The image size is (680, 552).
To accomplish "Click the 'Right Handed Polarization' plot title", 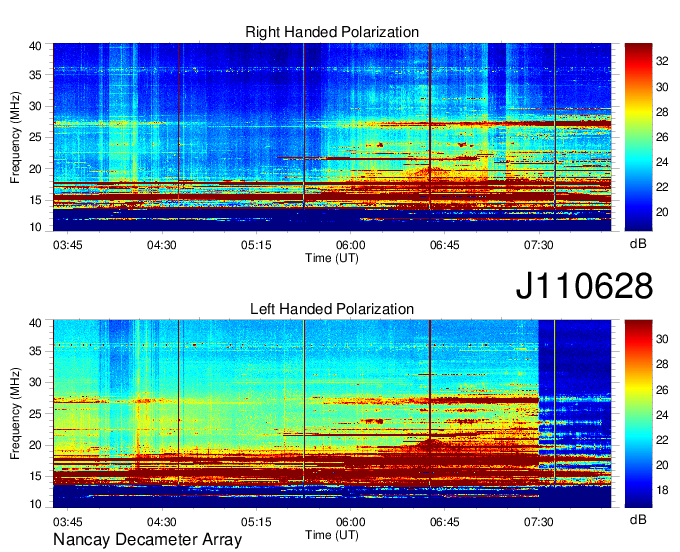I will coord(332,32).
